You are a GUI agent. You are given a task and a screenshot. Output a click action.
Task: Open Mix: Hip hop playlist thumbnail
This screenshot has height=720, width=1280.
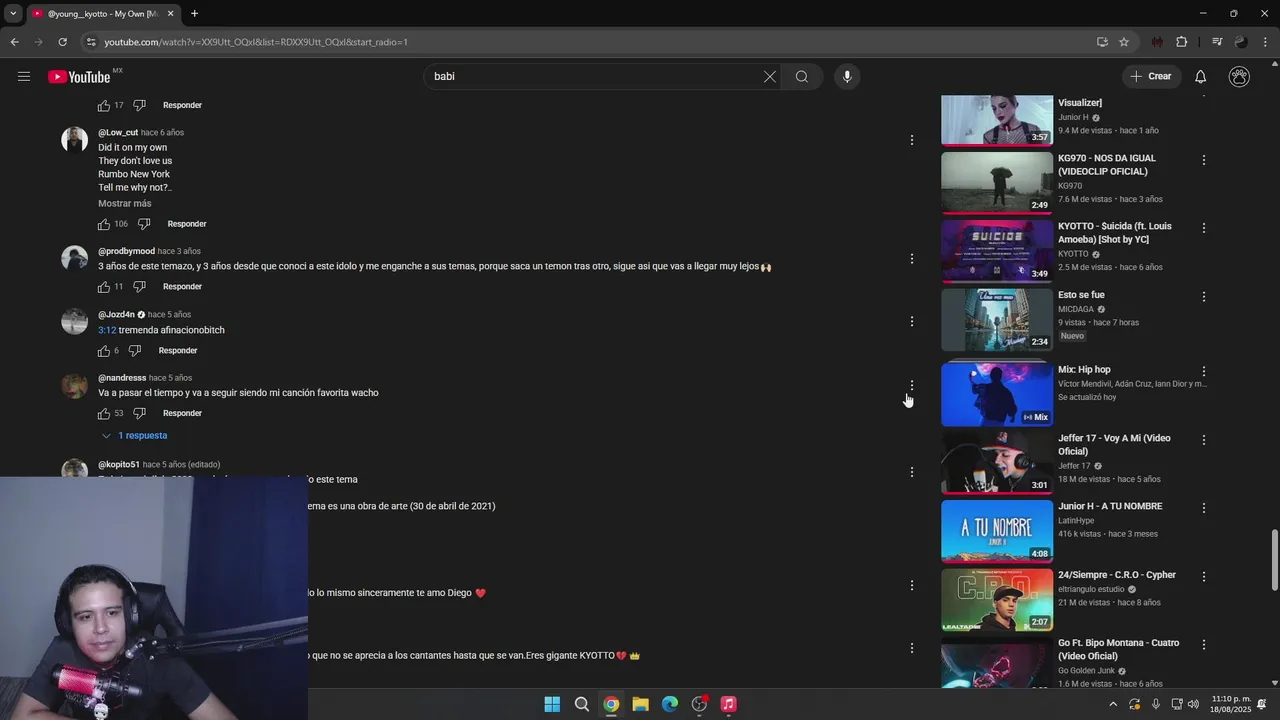click(997, 394)
